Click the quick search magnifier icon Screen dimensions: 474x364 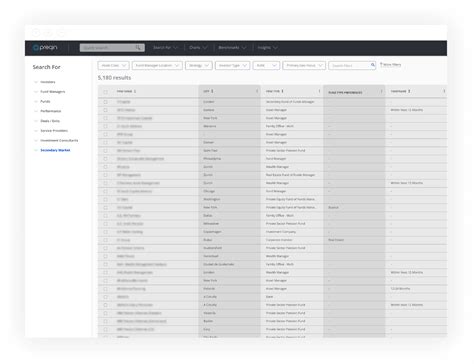(138, 48)
